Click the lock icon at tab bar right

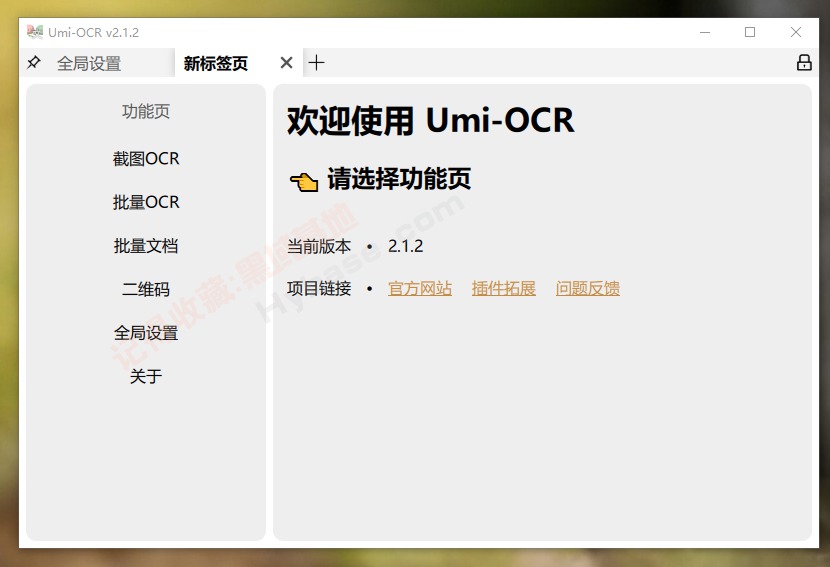[804, 62]
